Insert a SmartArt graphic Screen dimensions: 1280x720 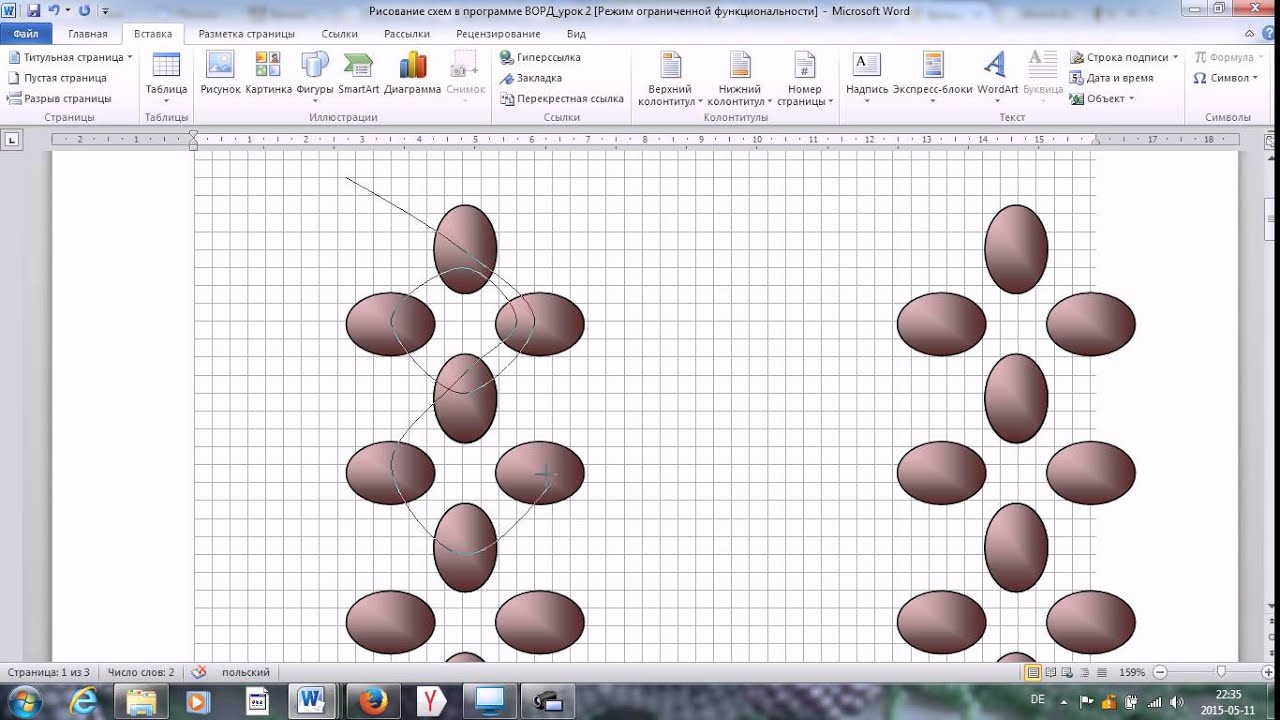(358, 73)
